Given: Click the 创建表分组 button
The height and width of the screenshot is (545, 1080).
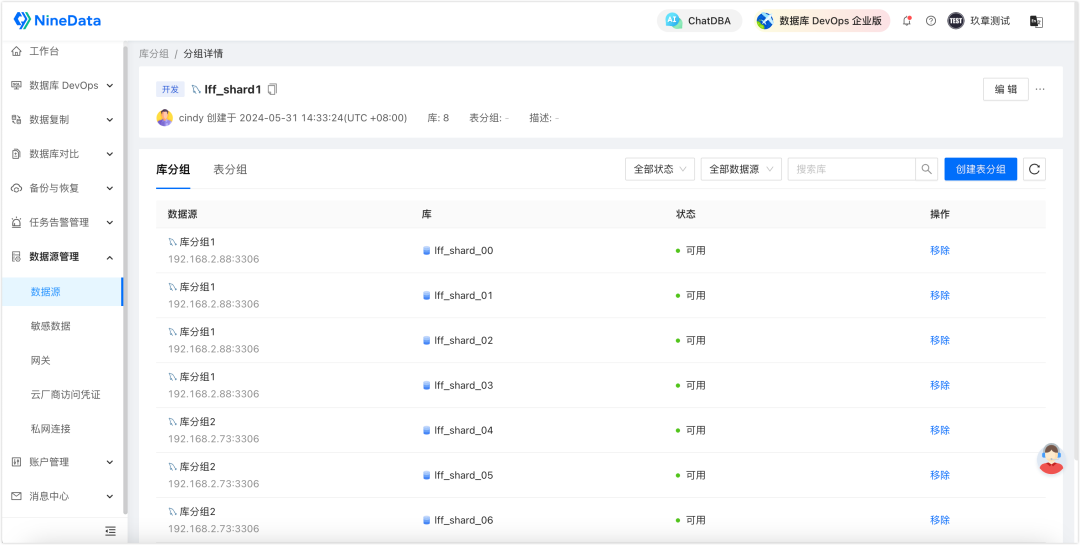Looking at the screenshot, I should coord(981,169).
